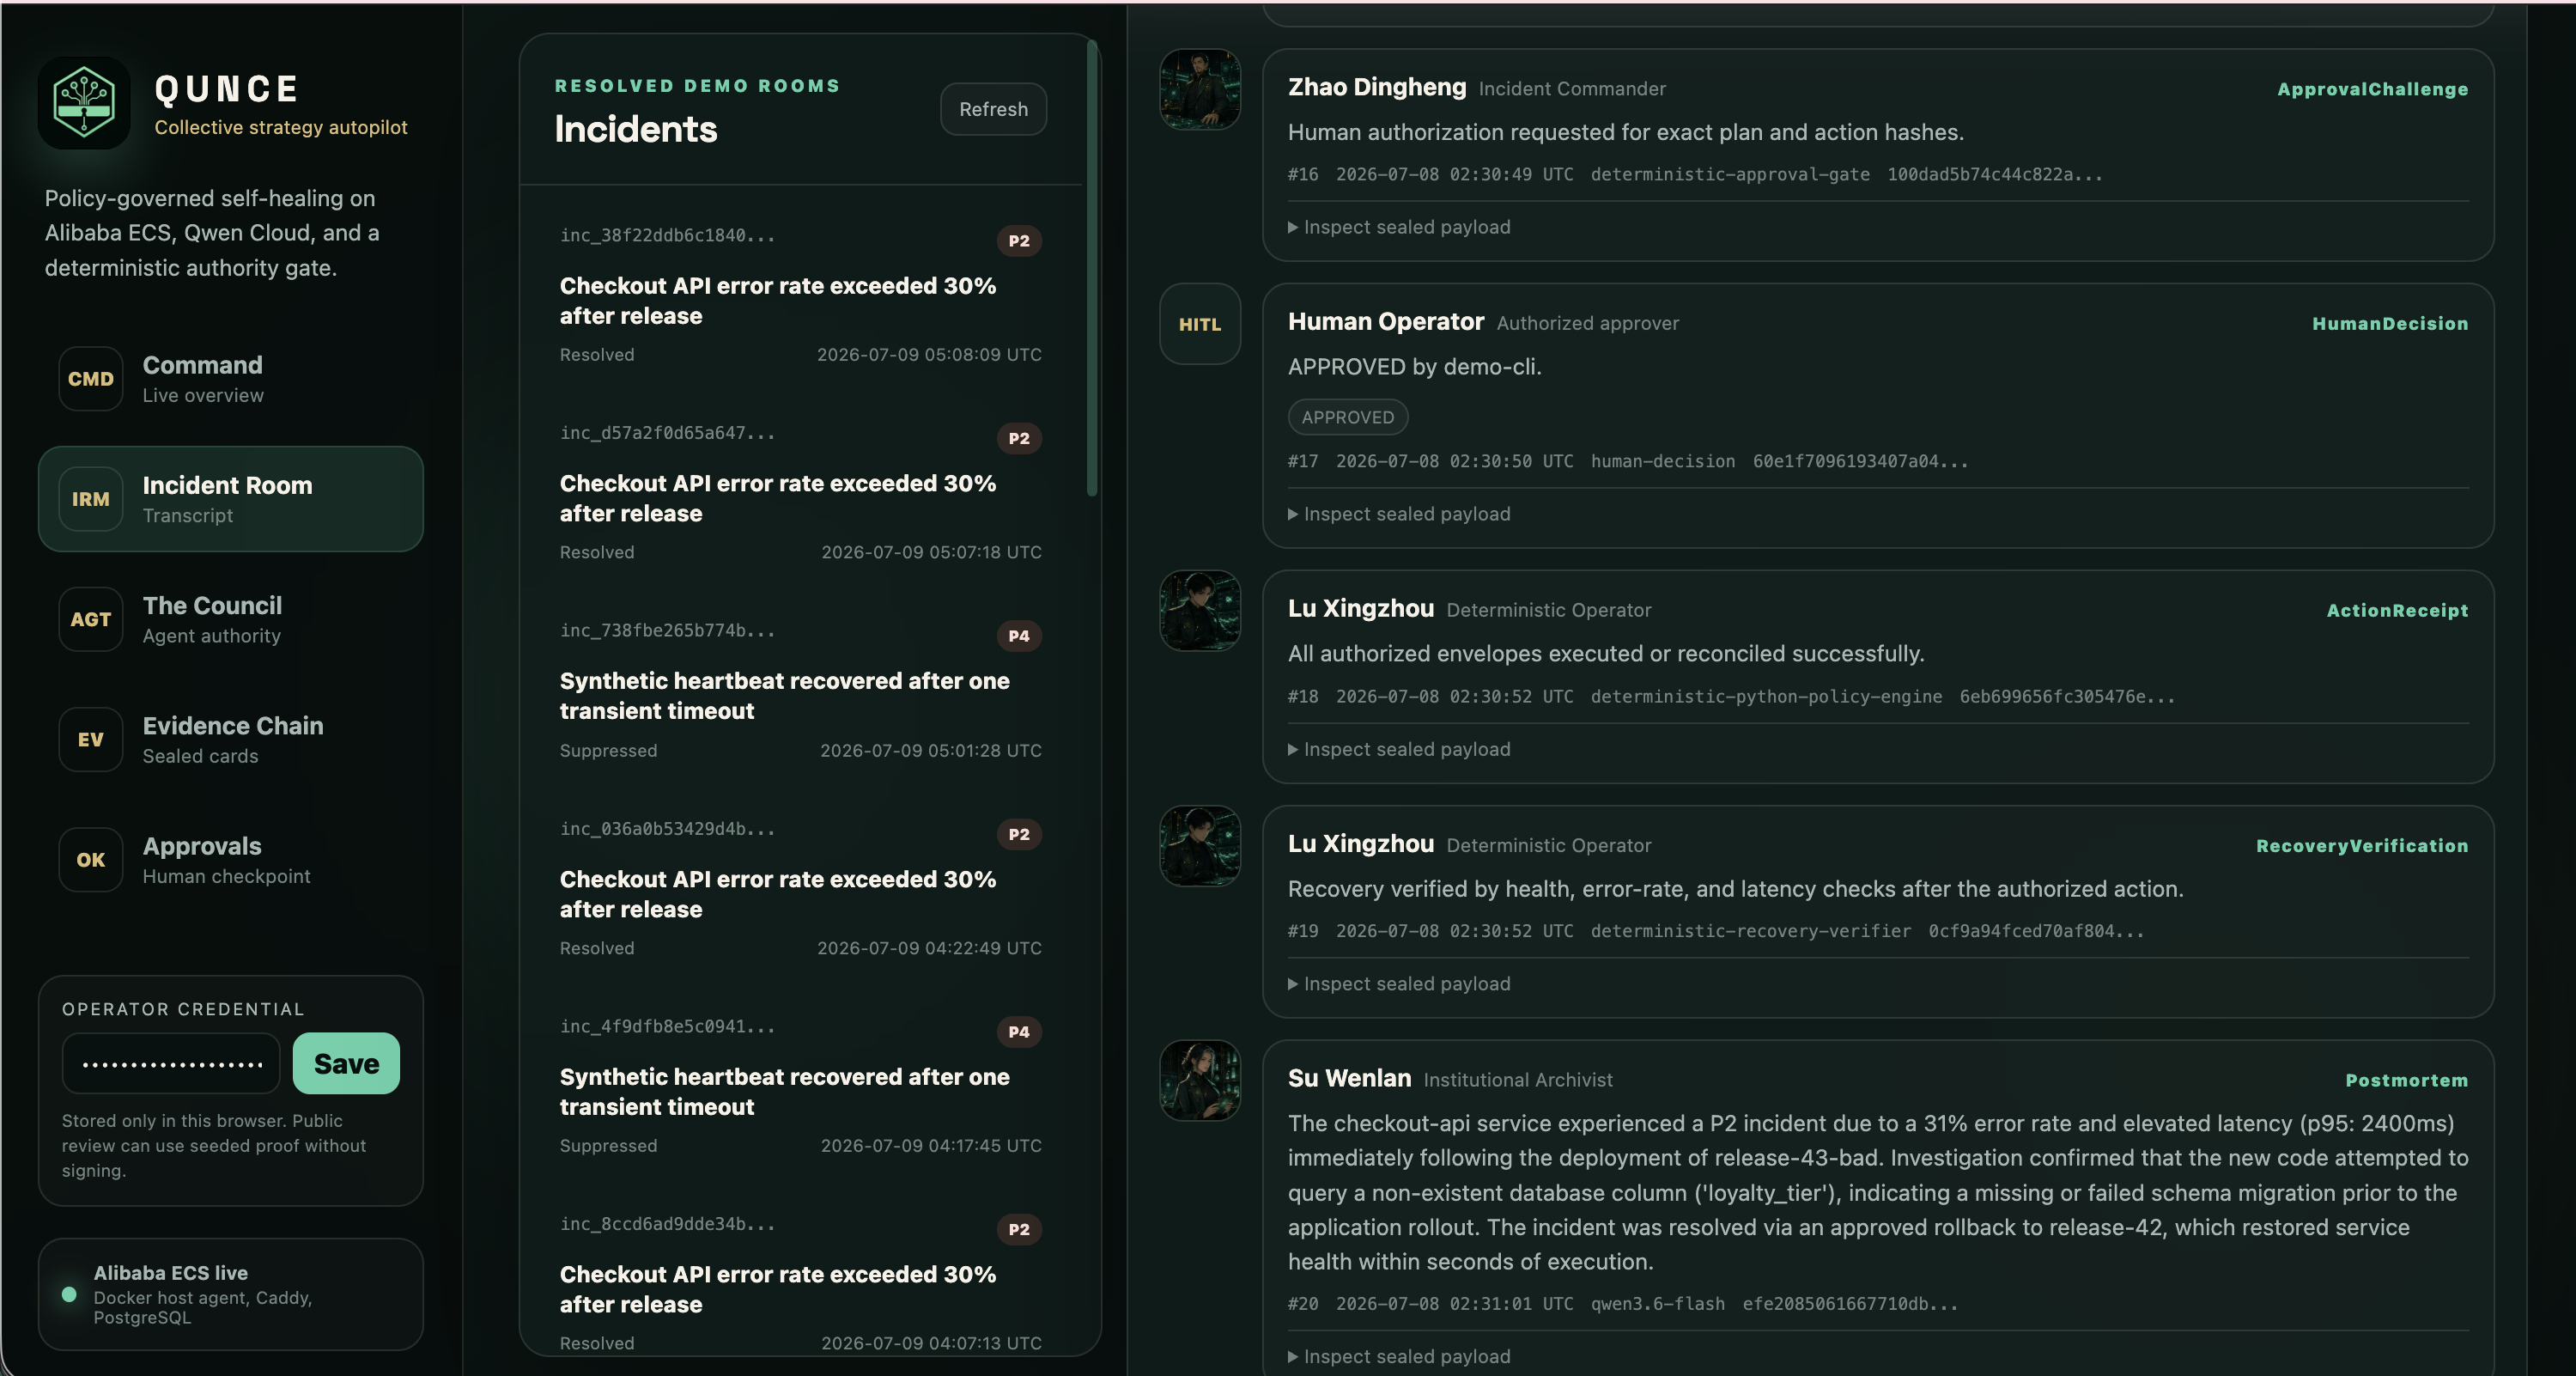Open Approvals via OK icon
The width and height of the screenshot is (2576, 1376).
click(x=90, y=859)
